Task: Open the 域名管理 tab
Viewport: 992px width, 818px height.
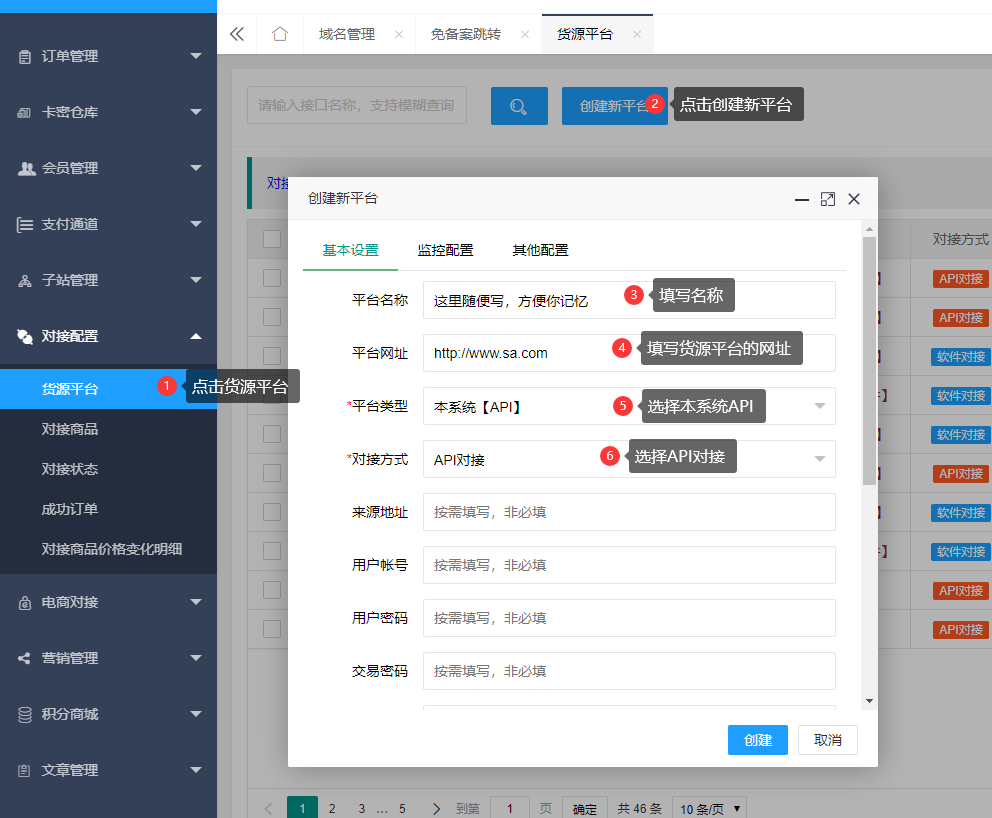Action: 347,34
